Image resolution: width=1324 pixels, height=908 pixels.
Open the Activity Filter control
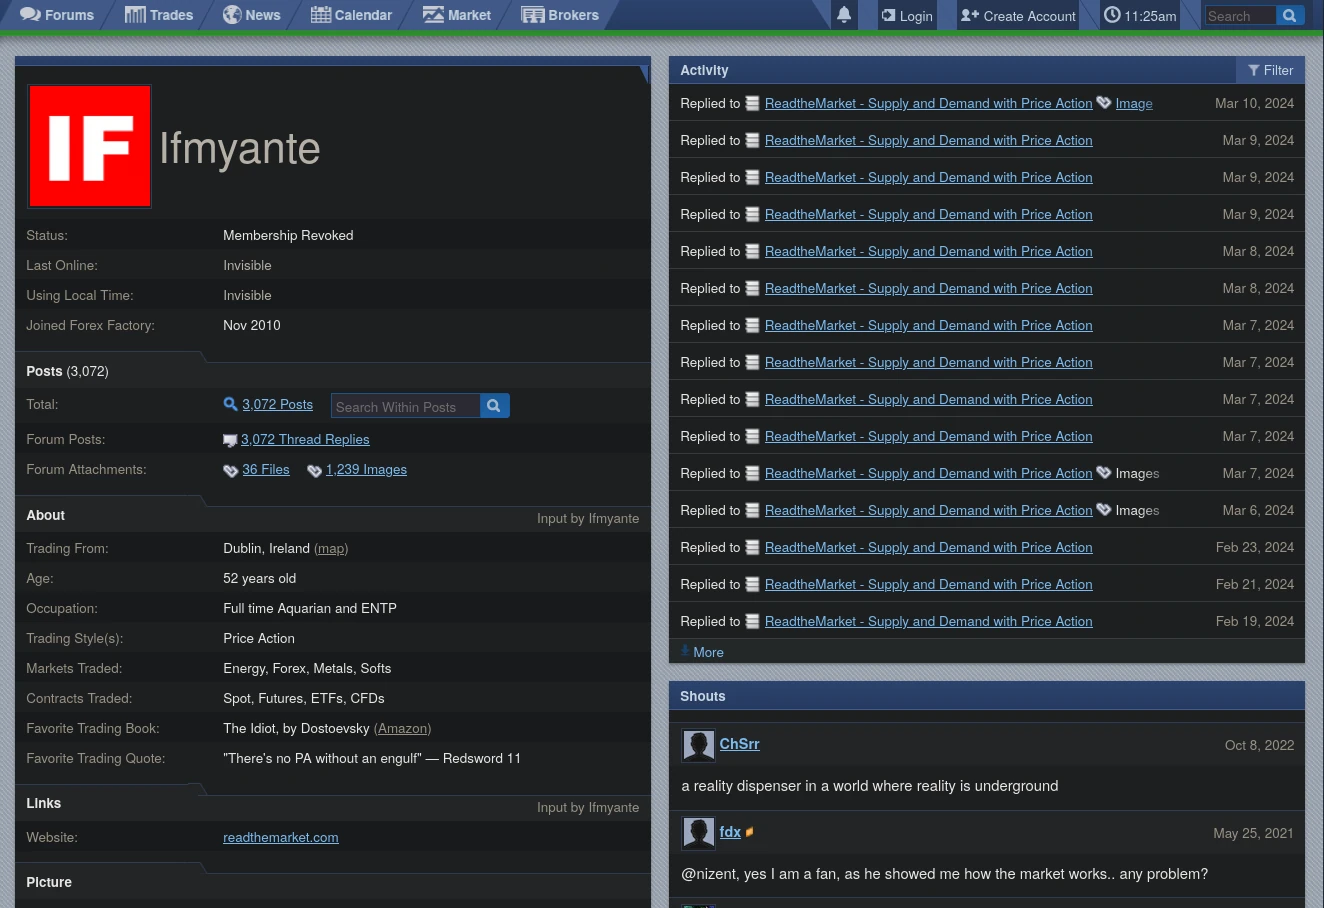[1270, 70]
